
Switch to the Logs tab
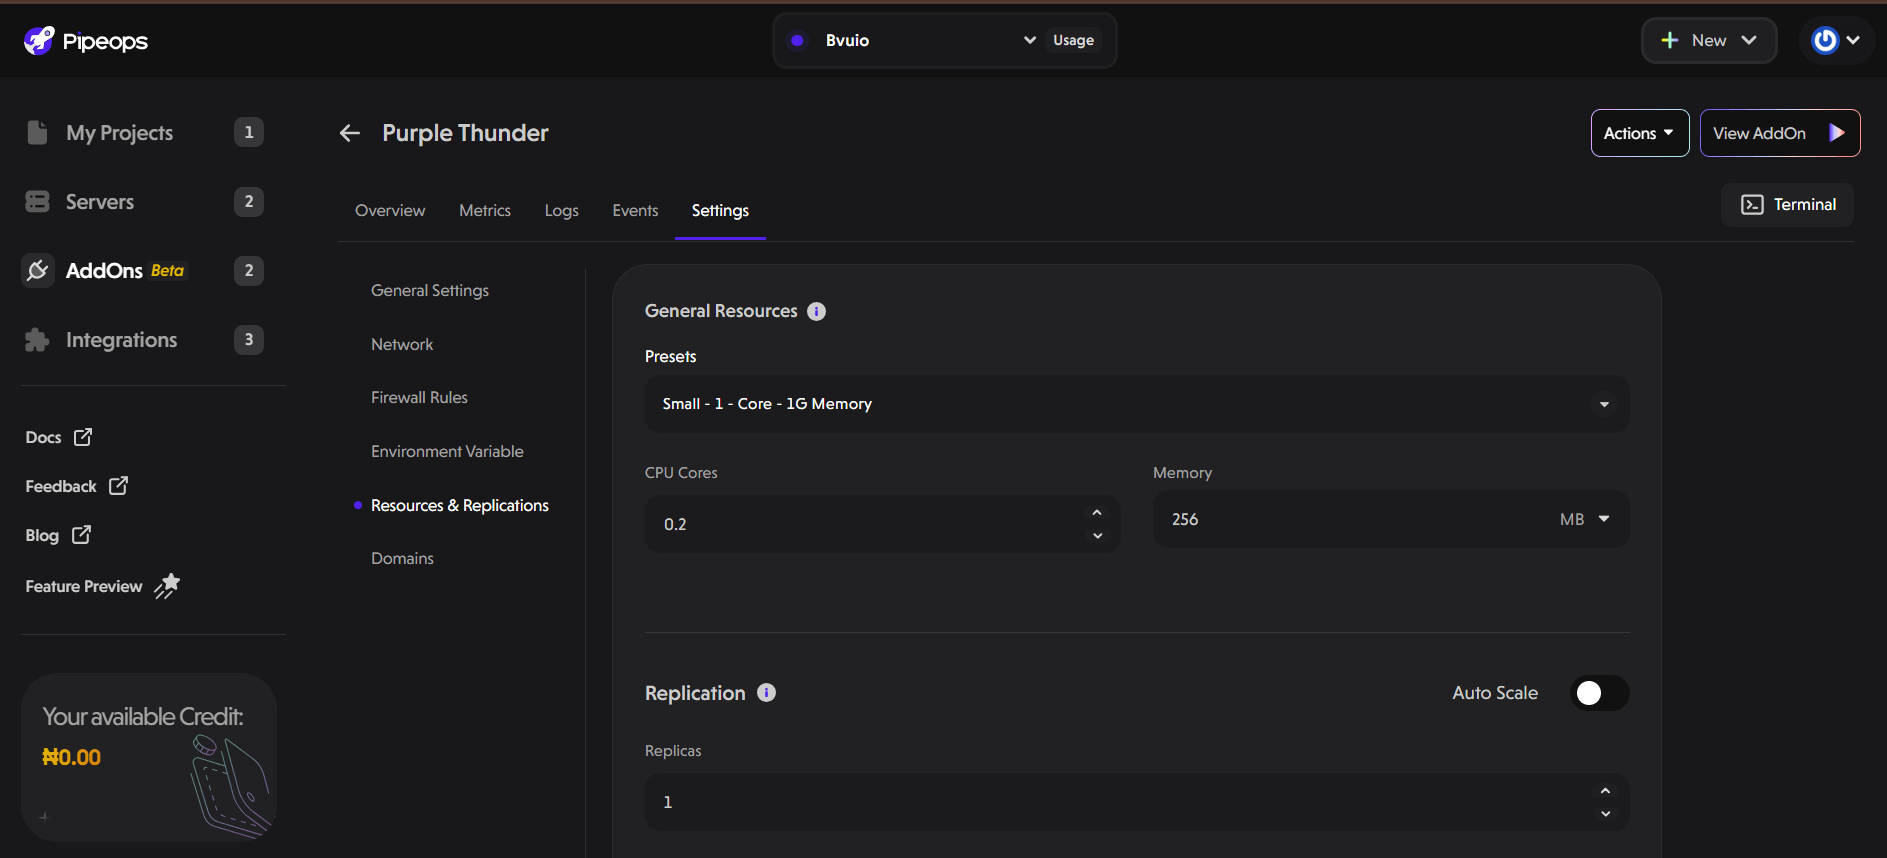(x=561, y=211)
